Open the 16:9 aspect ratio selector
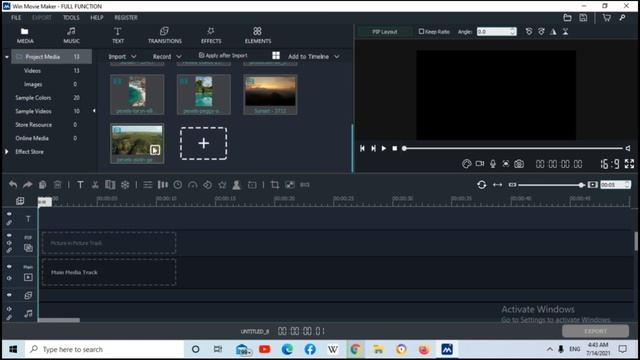This screenshot has width=640, height=360. [610, 164]
